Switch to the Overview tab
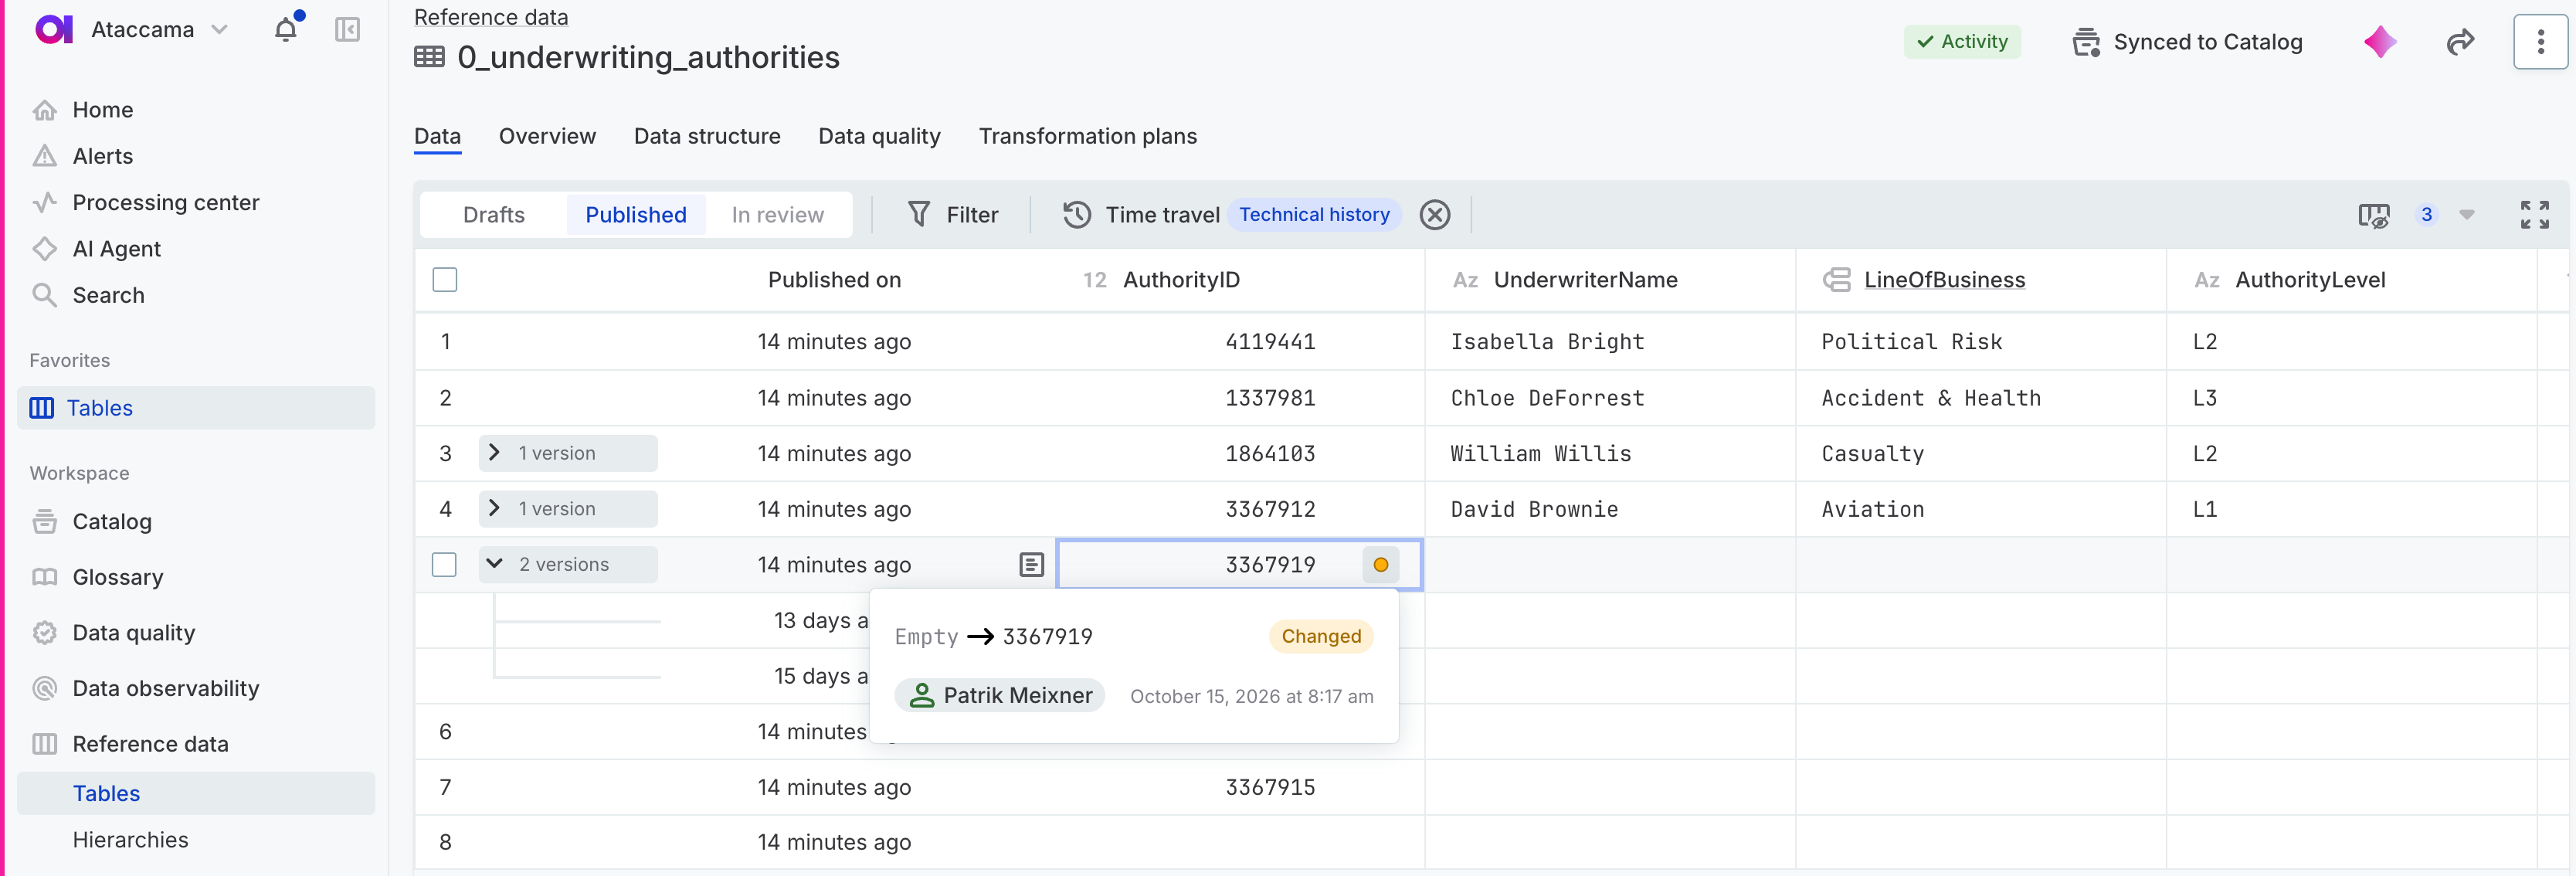This screenshot has height=876, width=2576. pyautogui.click(x=547, y=136)
